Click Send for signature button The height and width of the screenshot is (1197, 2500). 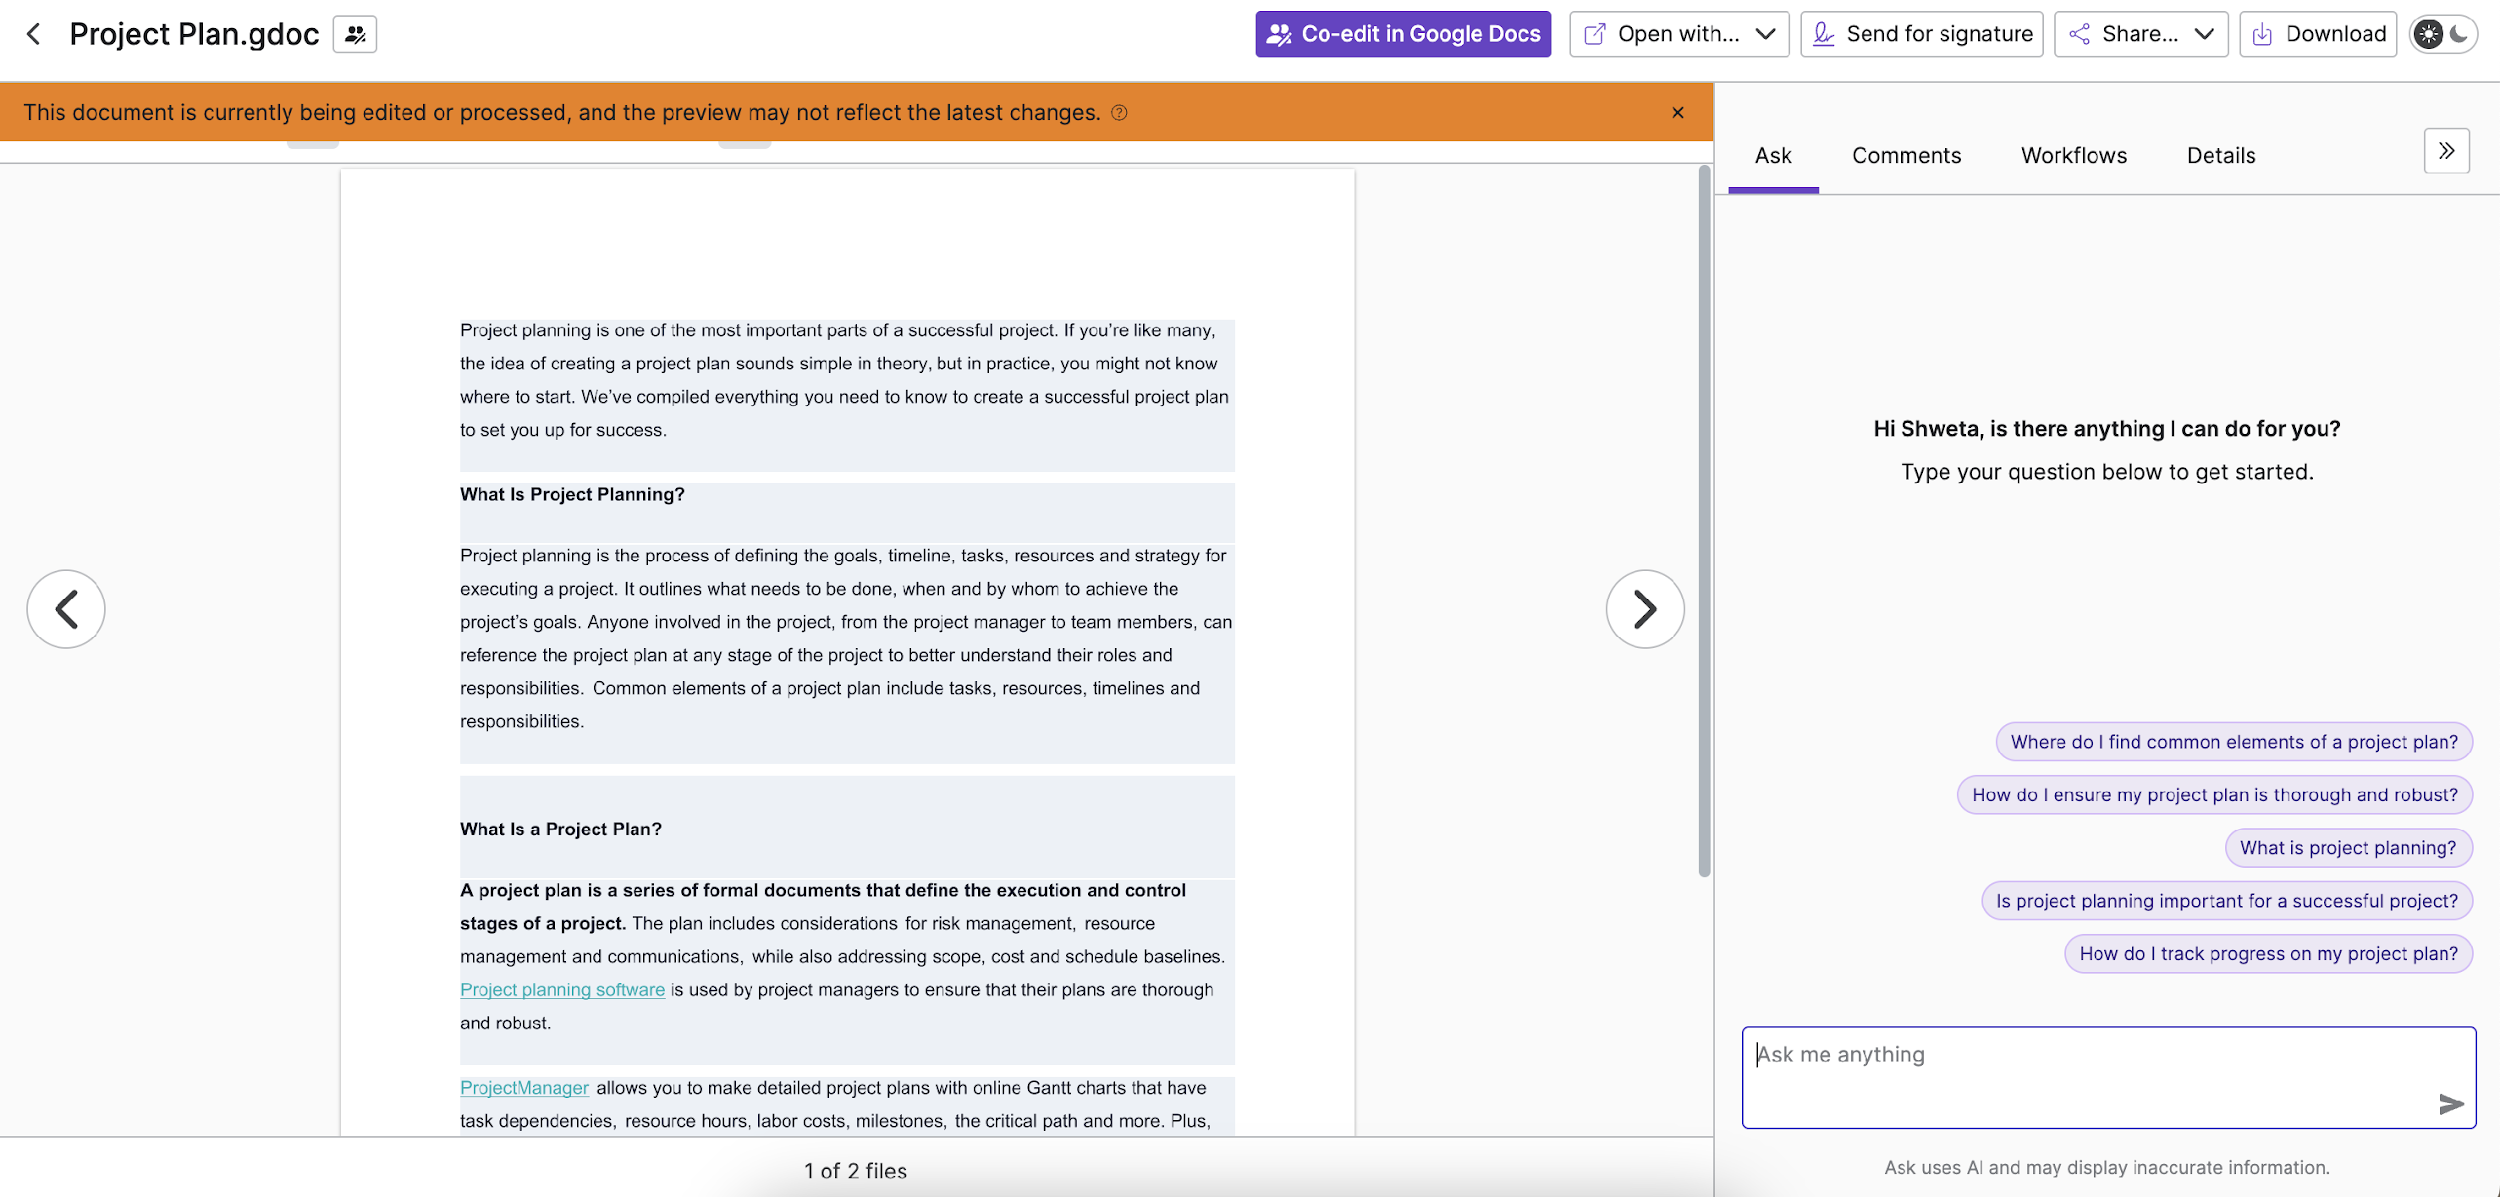point(1922,34)
